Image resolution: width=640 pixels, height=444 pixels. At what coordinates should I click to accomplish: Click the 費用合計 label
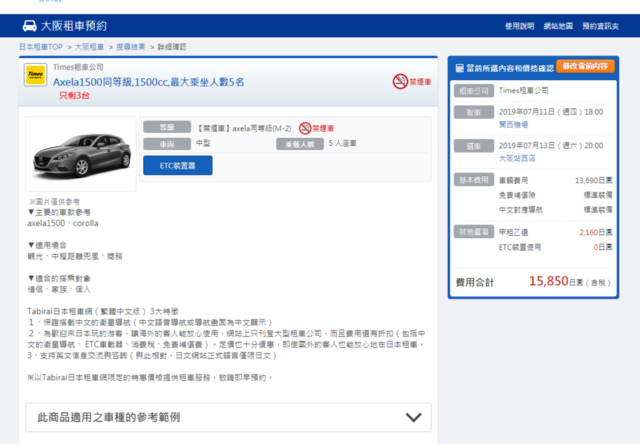[475, 282]
